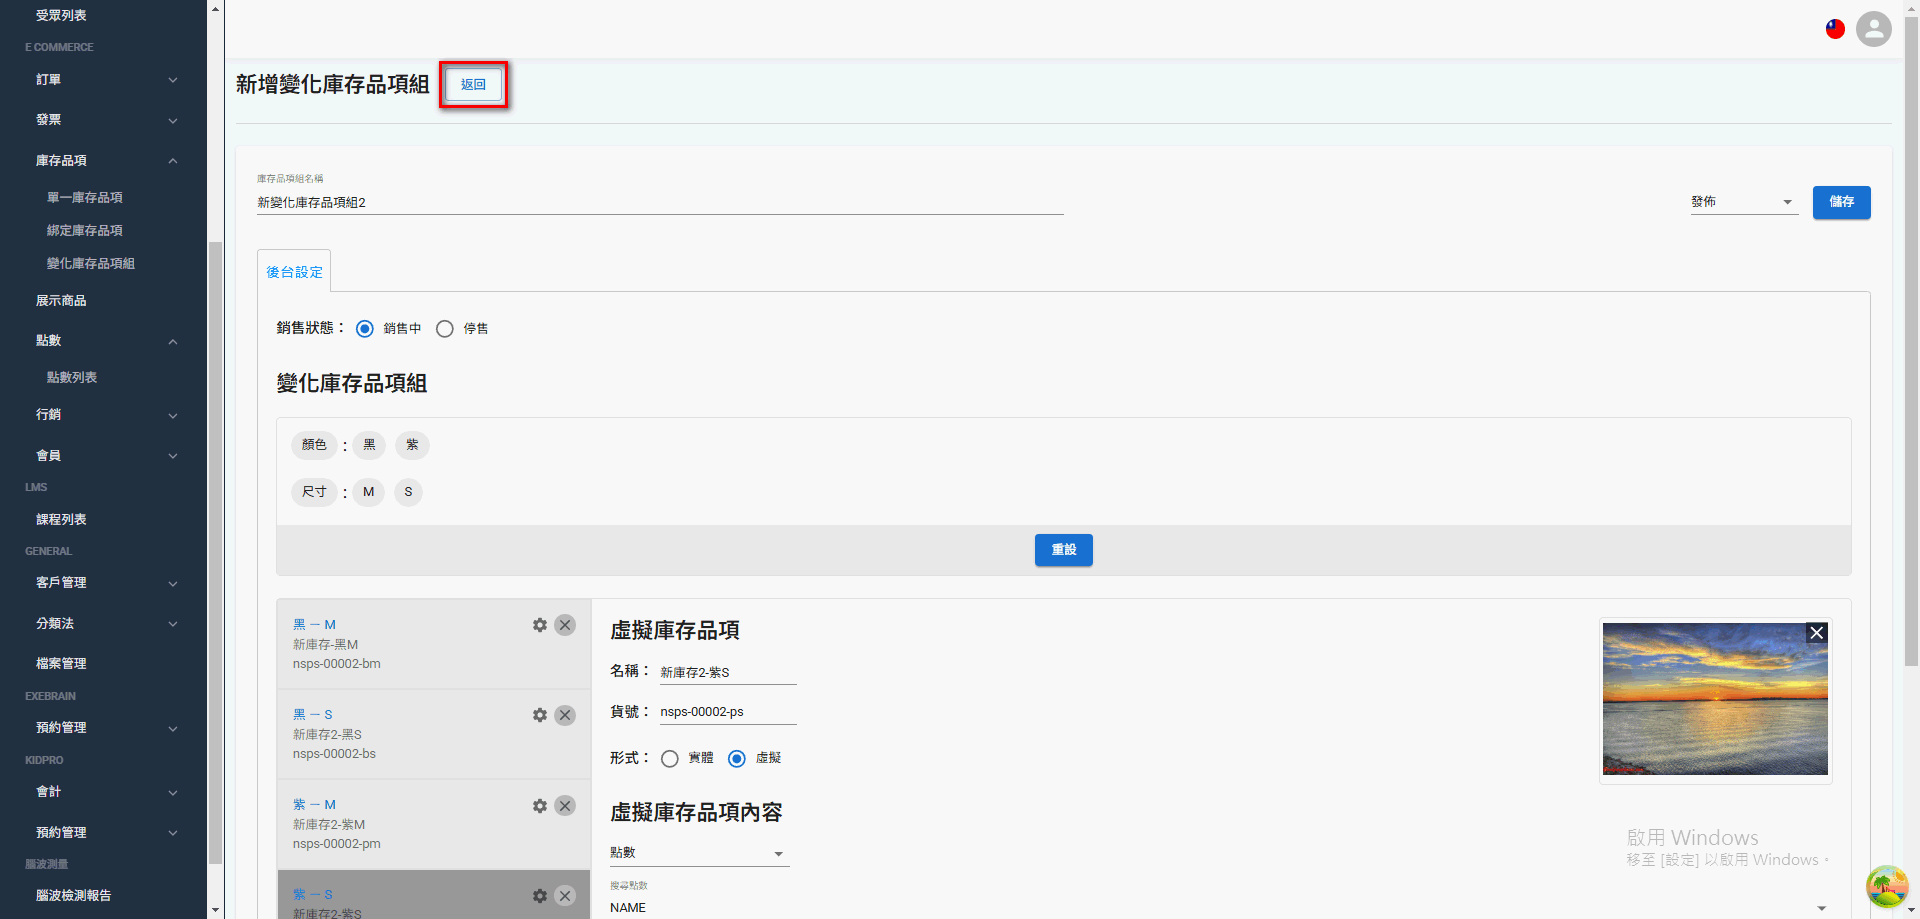Remove the 黑 – M variant row

tap(565, 625)
